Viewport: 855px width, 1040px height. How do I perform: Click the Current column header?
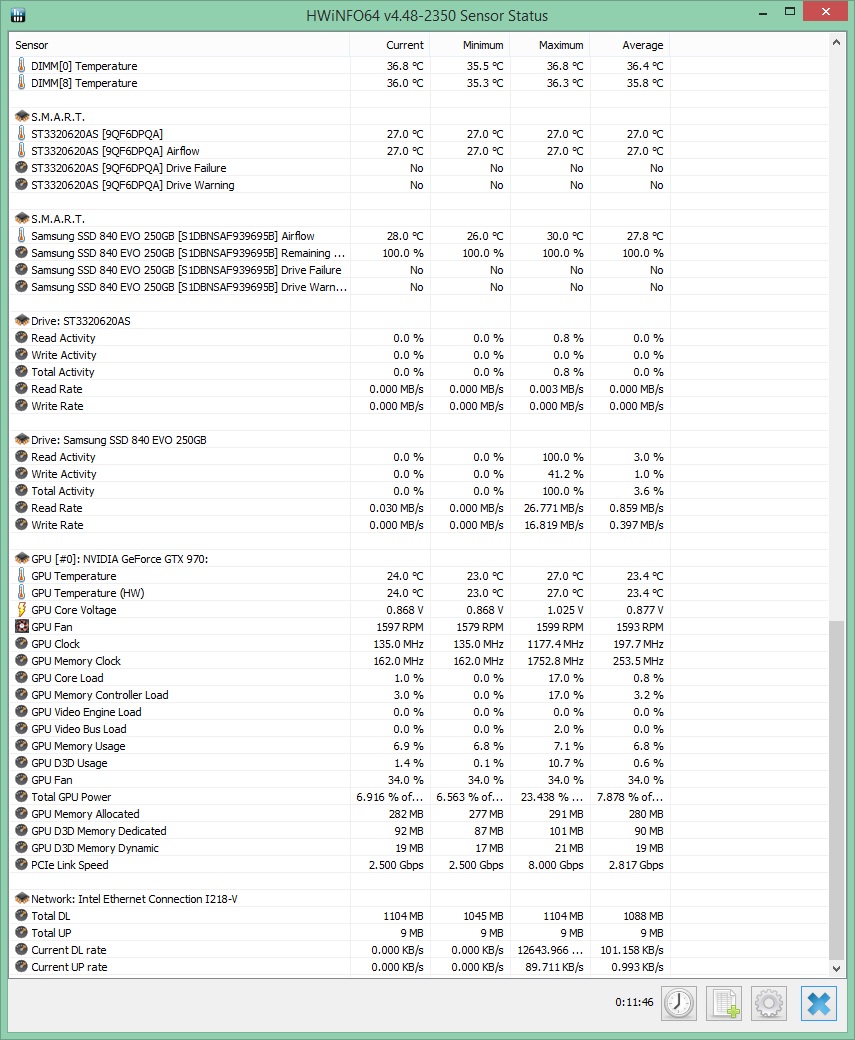389,45
